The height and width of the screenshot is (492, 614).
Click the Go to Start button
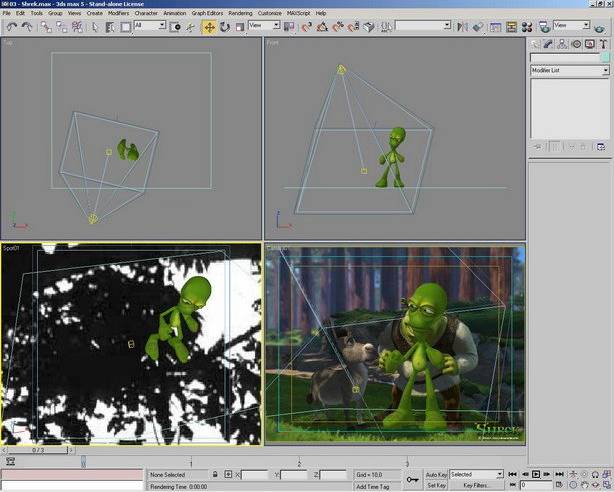512,474
